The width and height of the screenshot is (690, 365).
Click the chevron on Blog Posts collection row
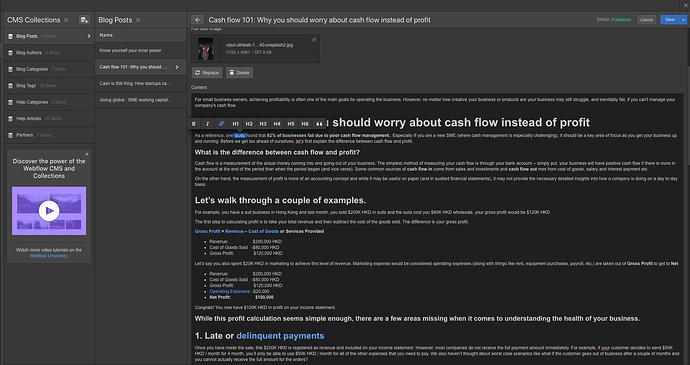tap(89, 36)
